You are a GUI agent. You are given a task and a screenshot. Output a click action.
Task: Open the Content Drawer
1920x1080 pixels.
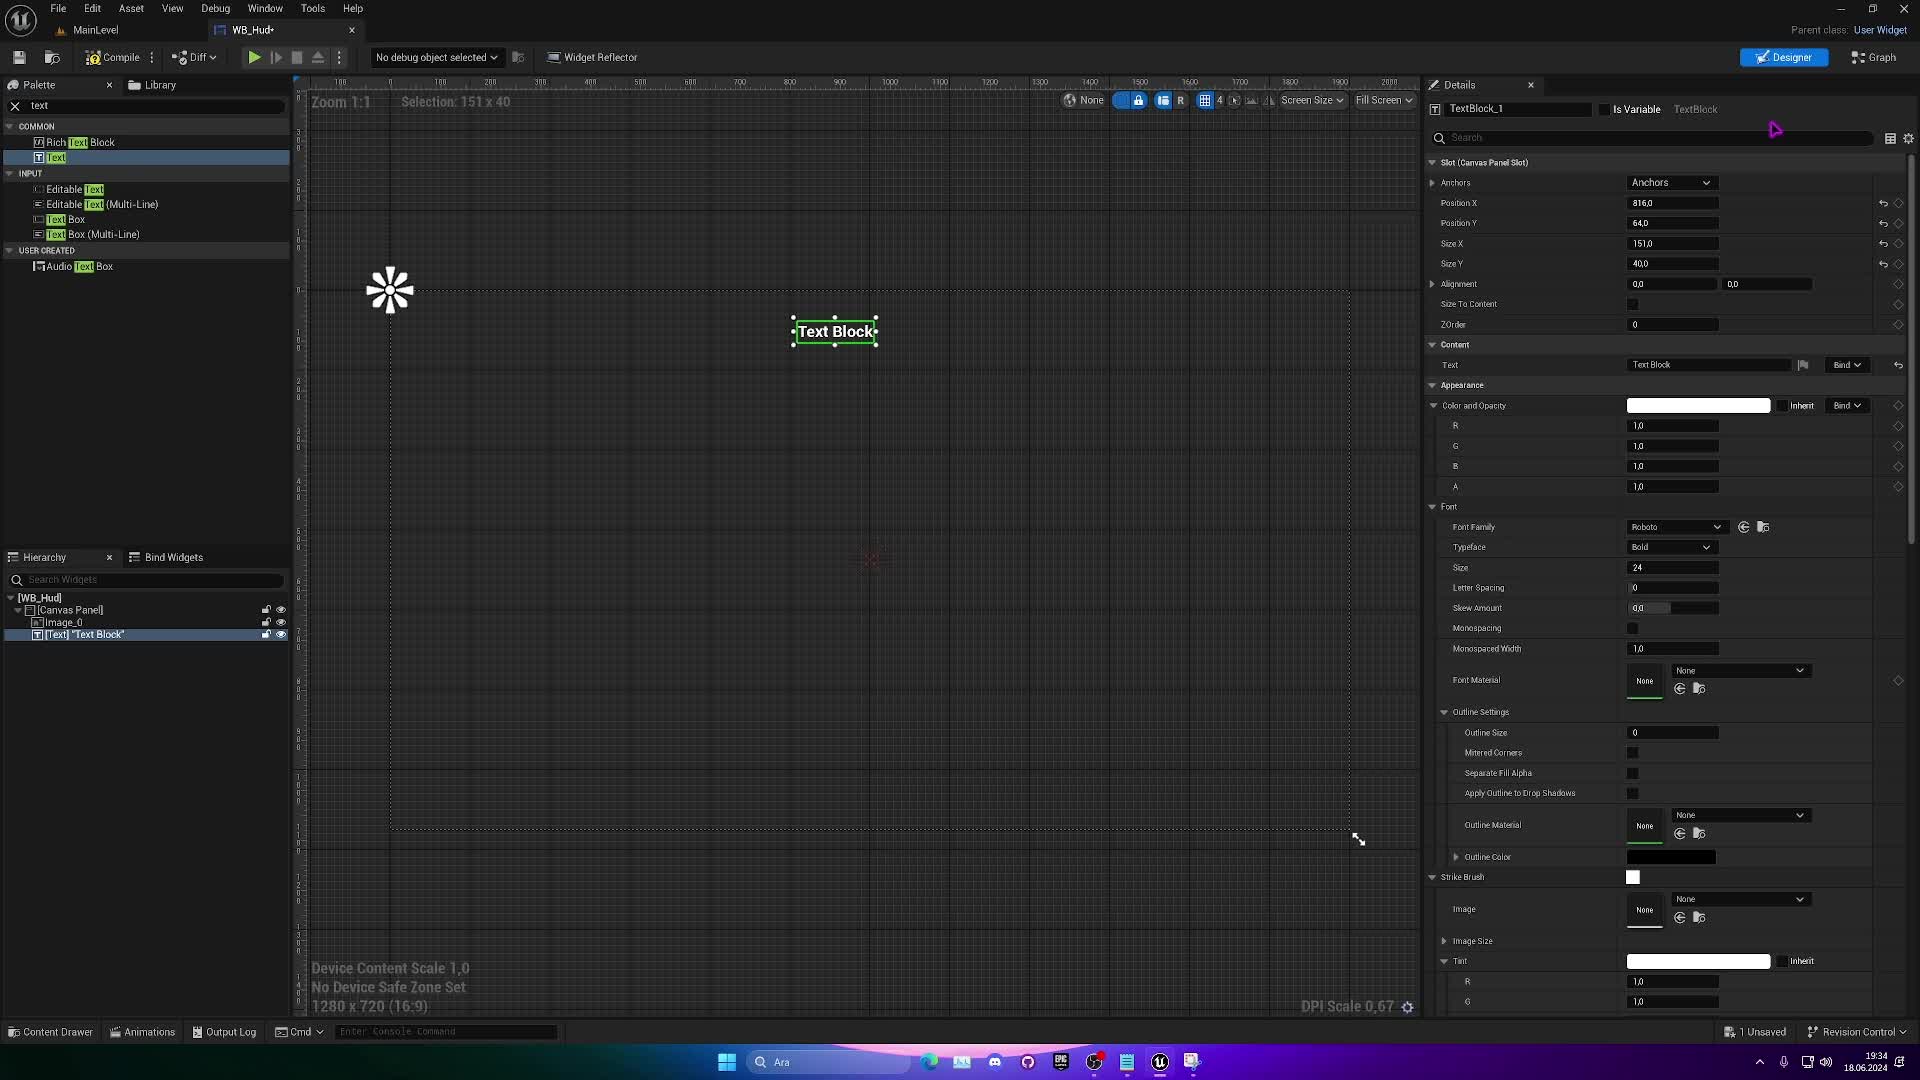click(50, 1032)
